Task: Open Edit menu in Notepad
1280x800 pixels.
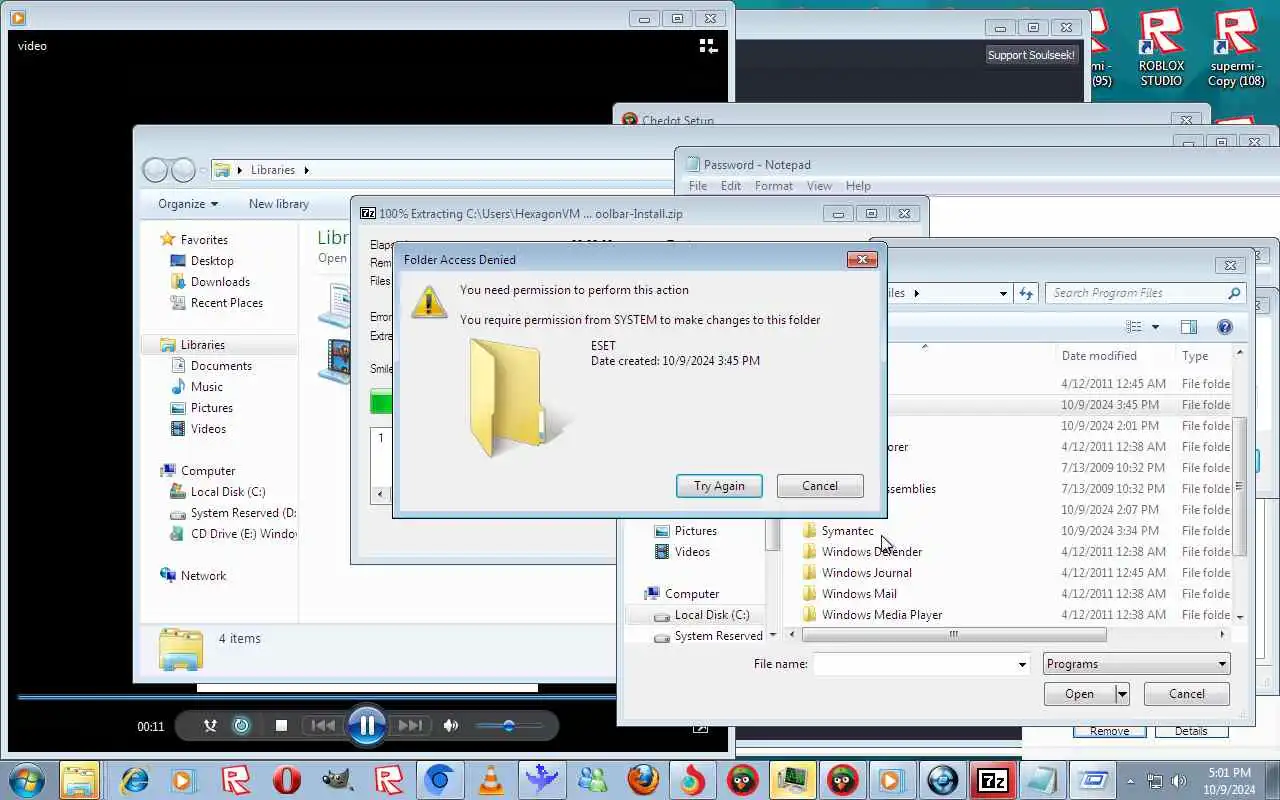Action: pyautogui.click(x=731, y=186)
